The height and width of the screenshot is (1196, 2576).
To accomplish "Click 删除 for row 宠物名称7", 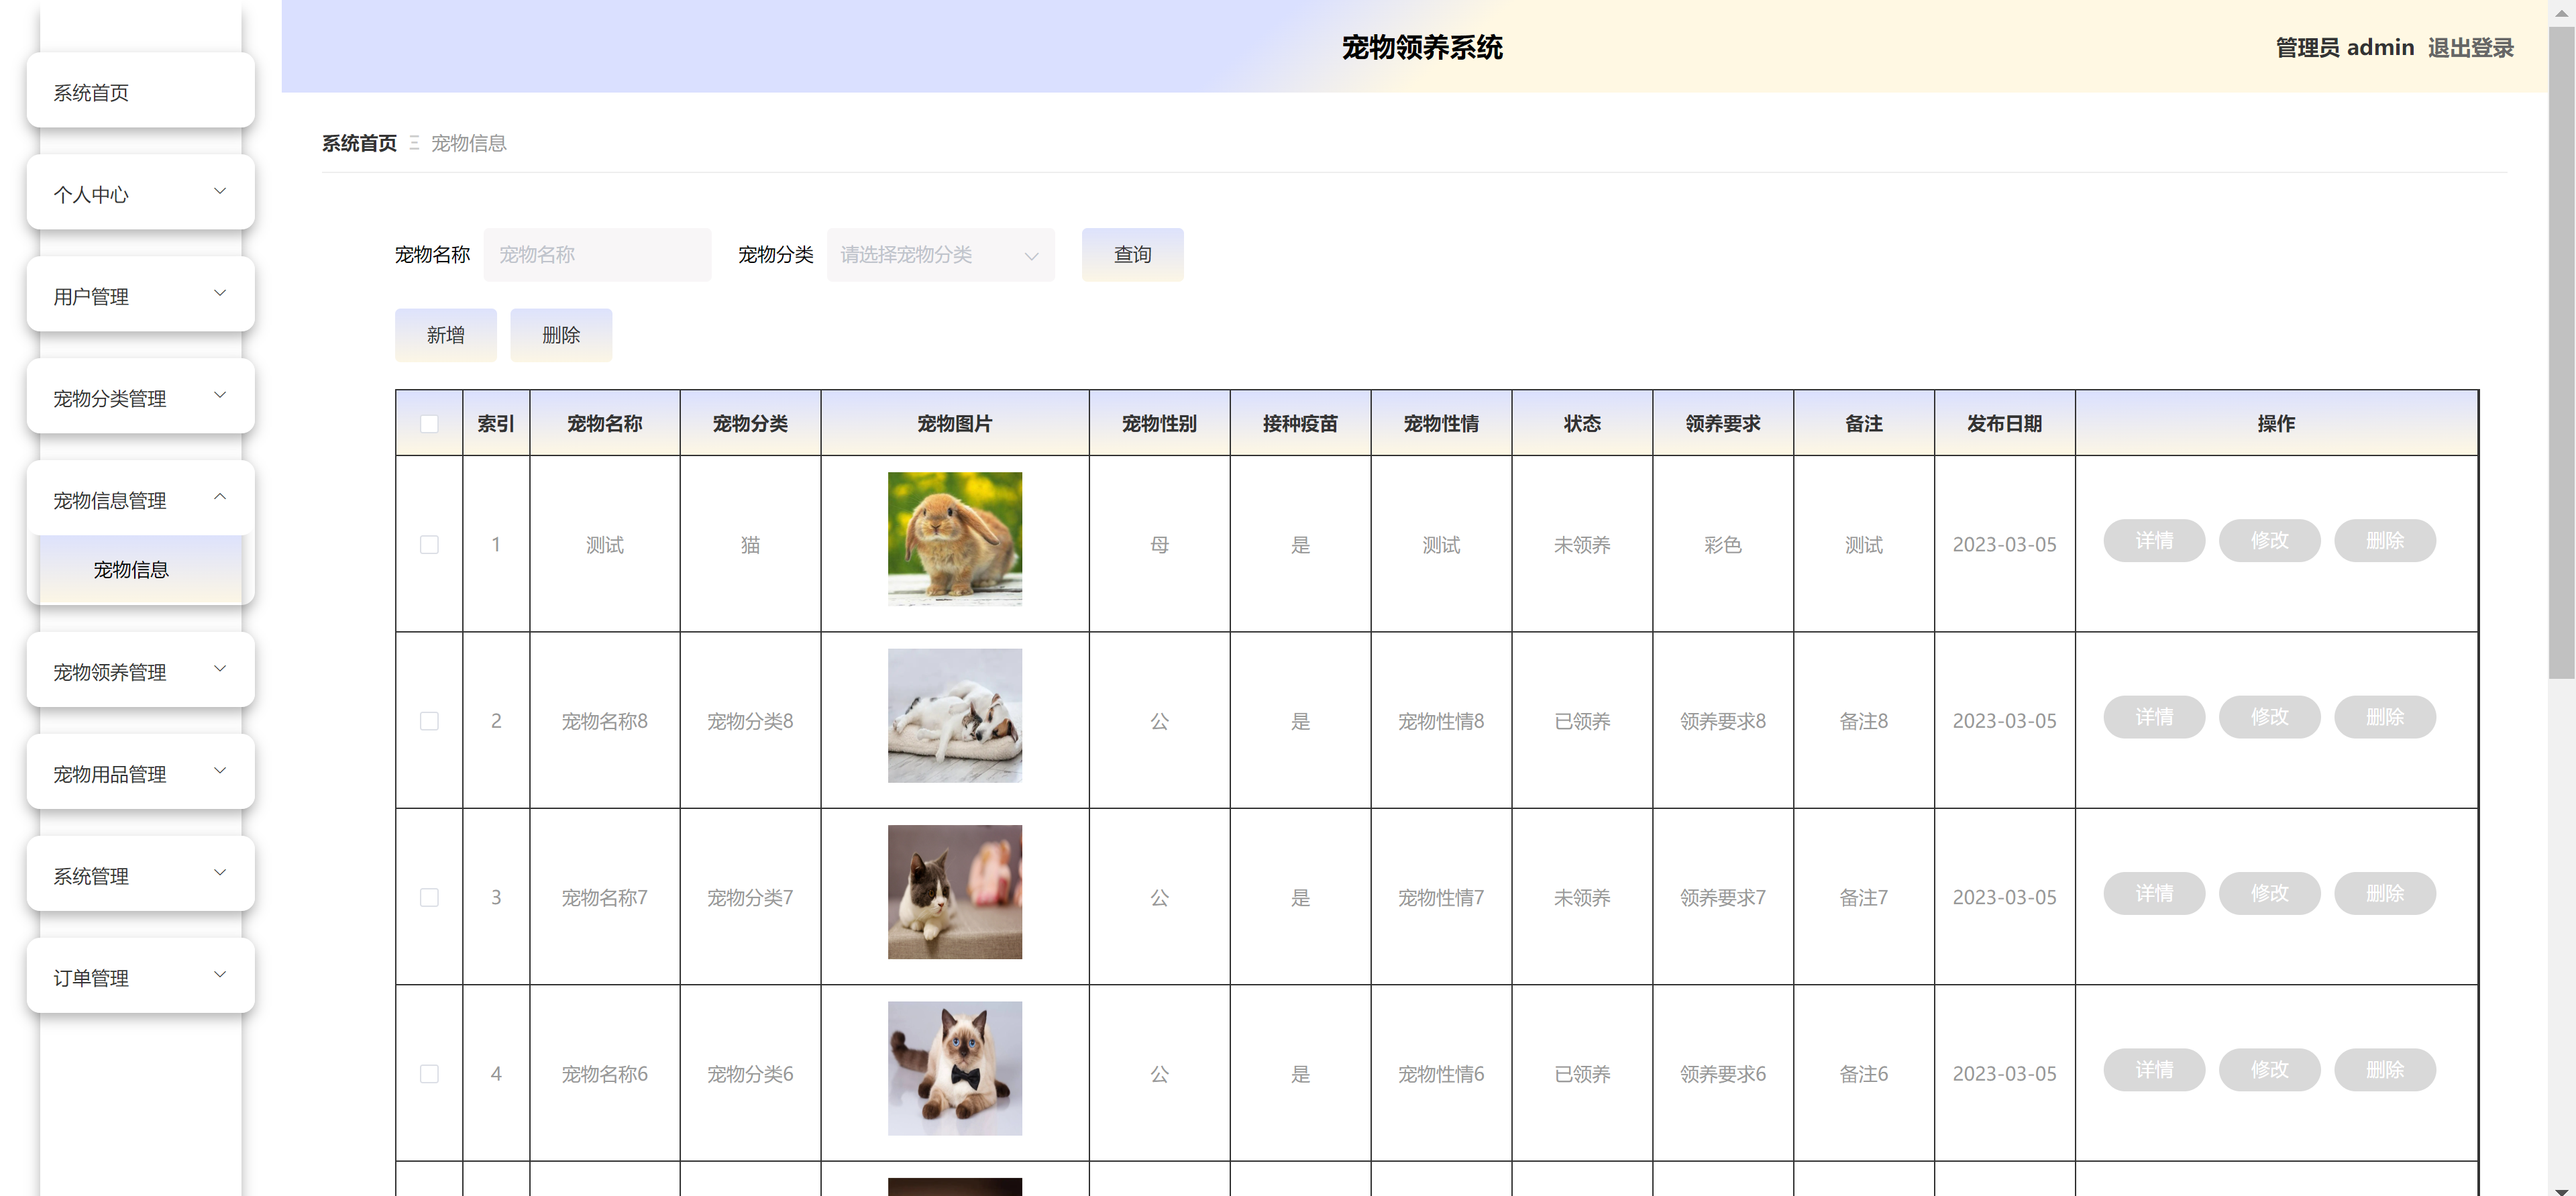I will point(2385,893).
